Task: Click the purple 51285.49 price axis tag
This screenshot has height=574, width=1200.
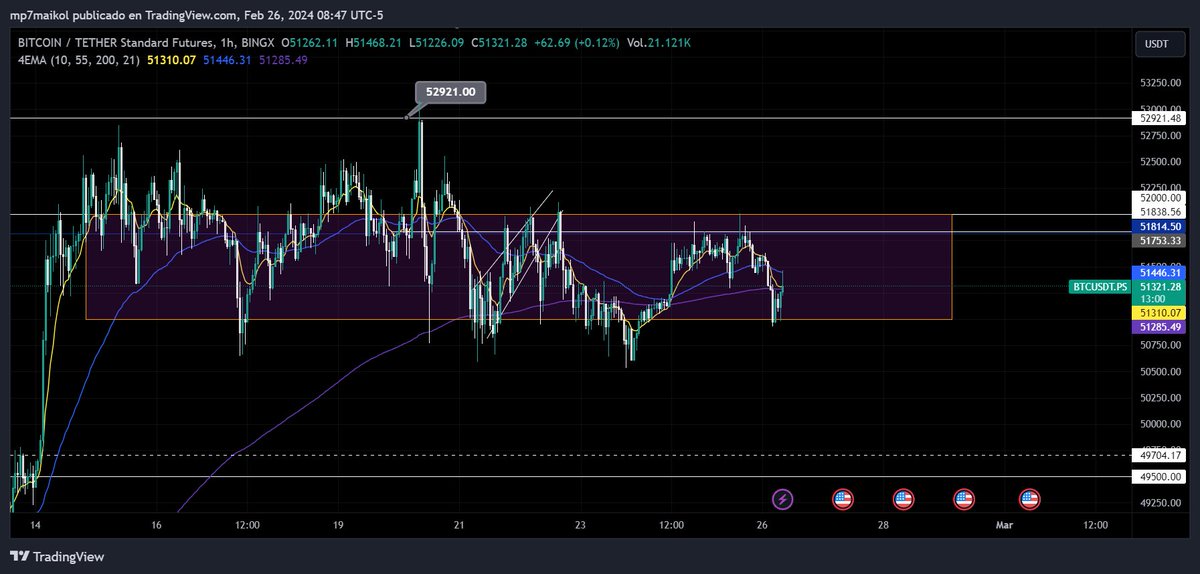Action: coord(1161,327)
